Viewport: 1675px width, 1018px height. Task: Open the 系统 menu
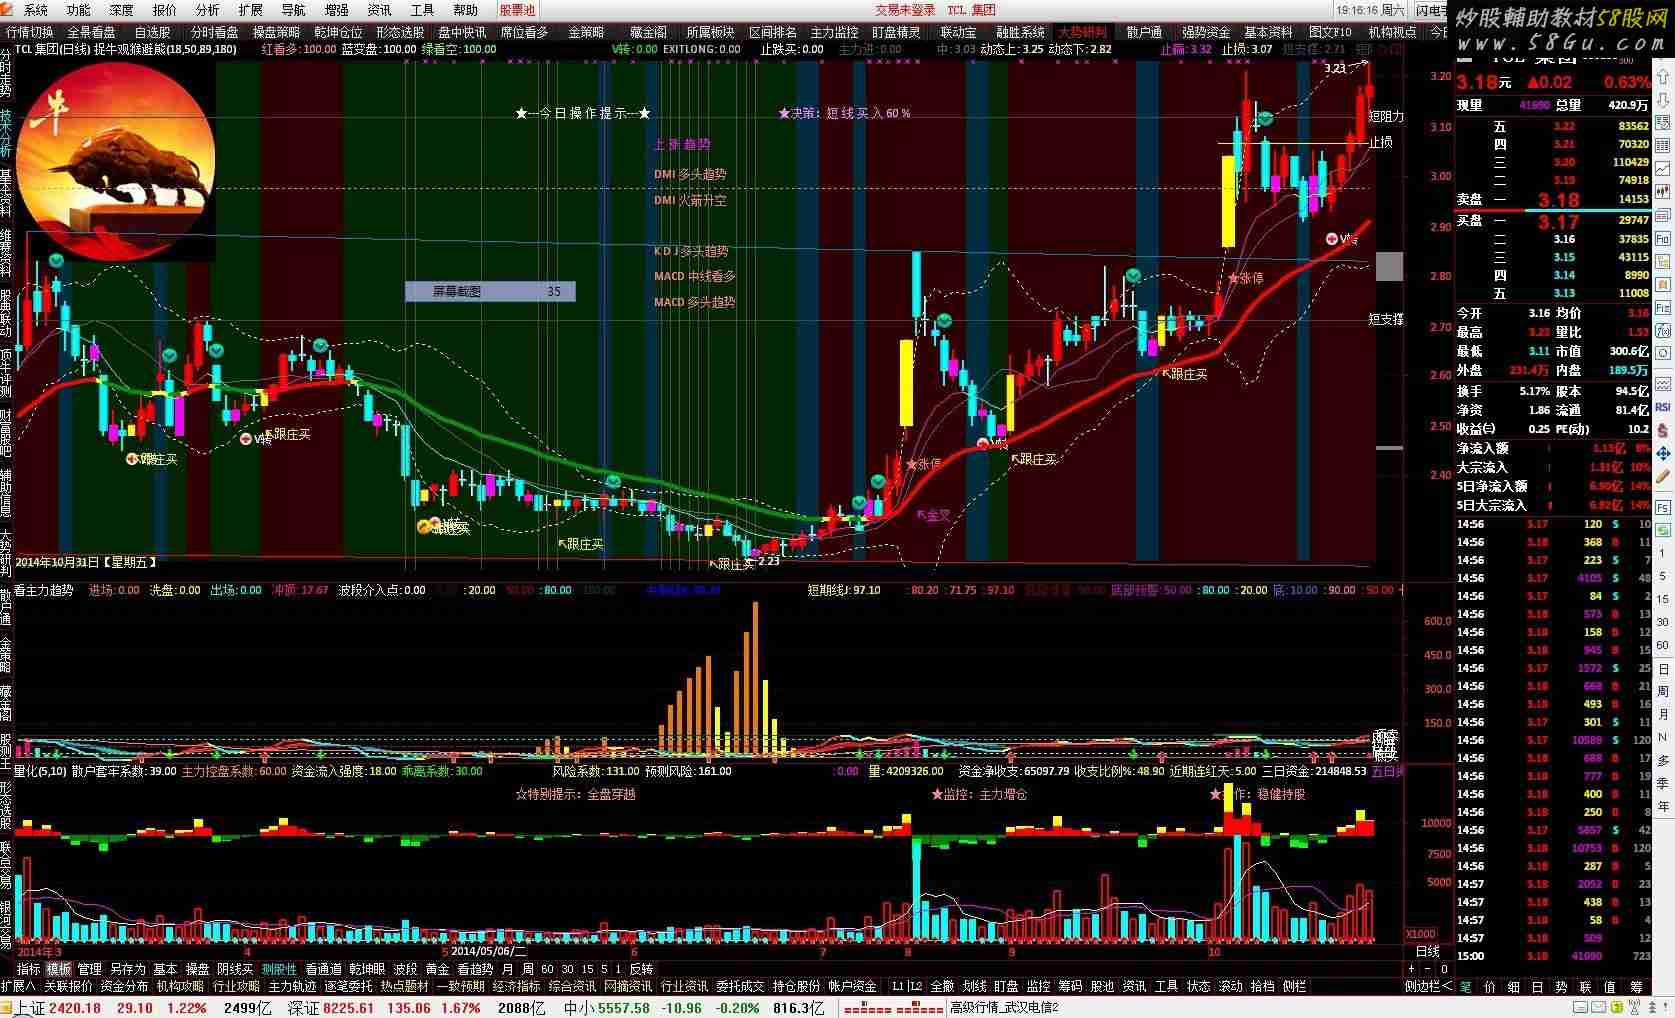click(x=35, y=10)
